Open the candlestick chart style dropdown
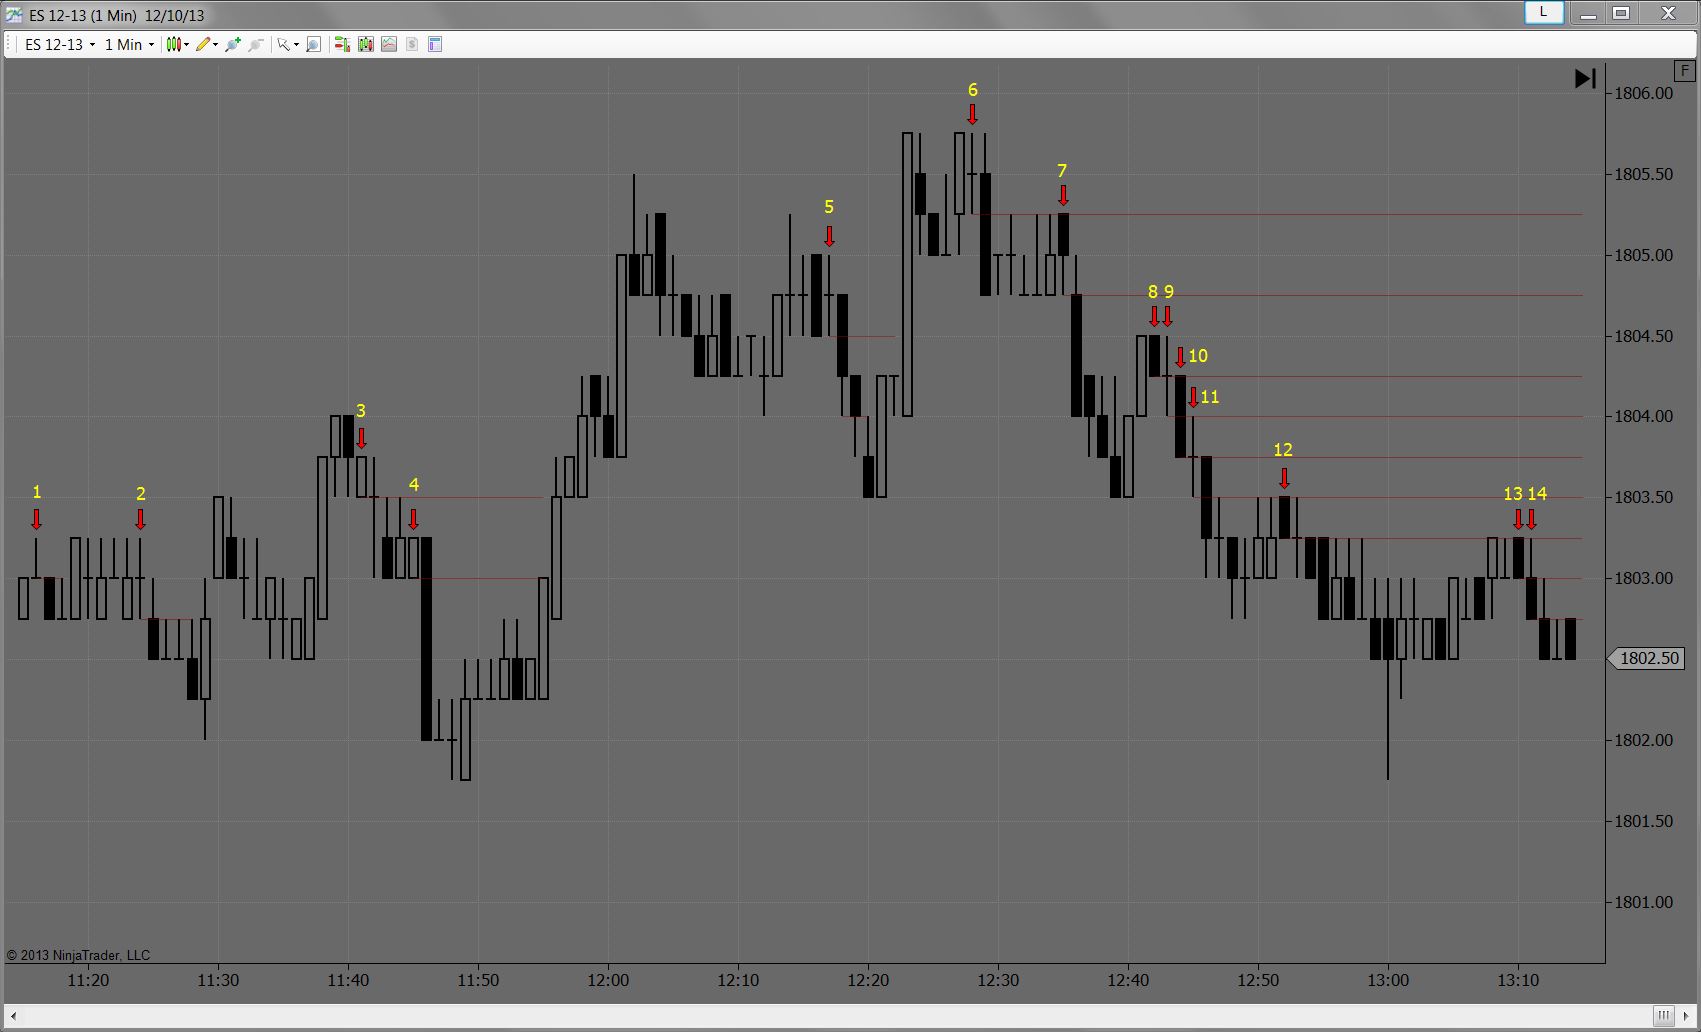The image size is (1701, 1032). pyautogui.click(x=177, y=45)
